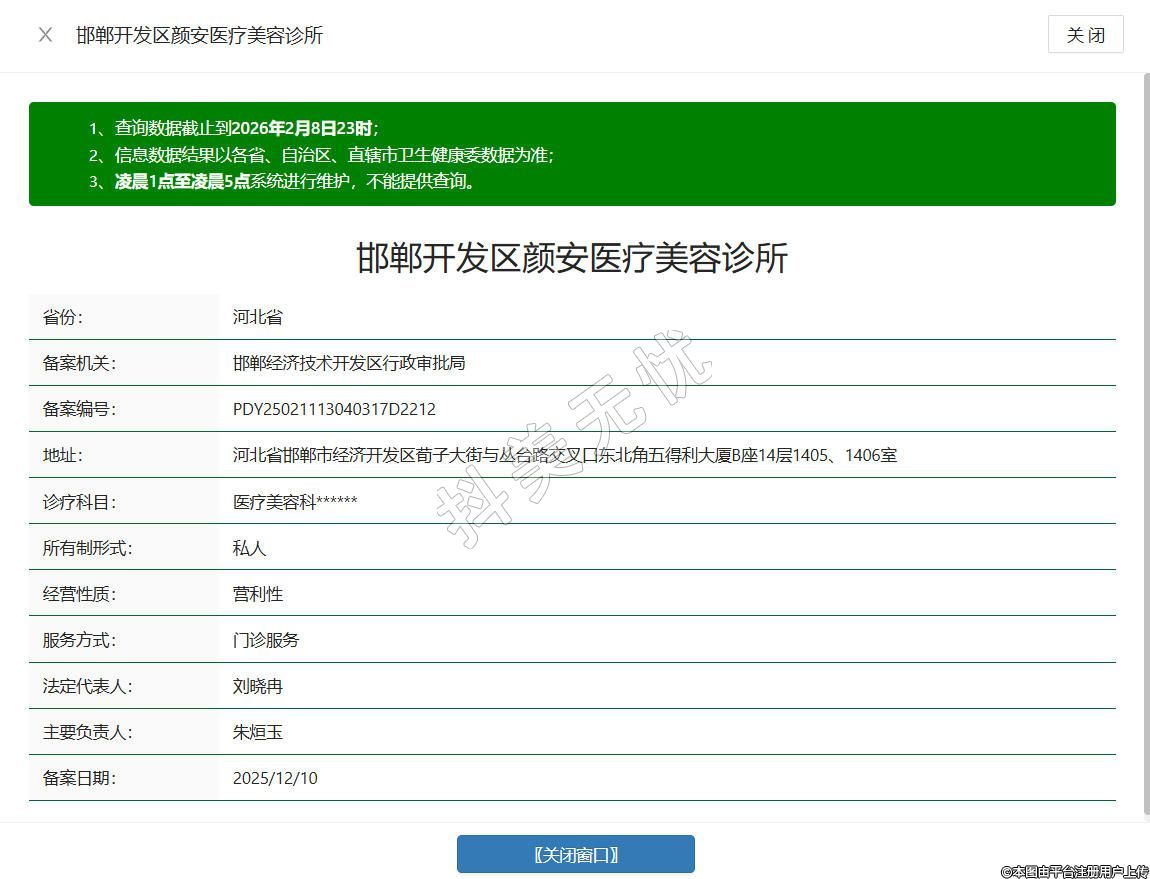Click the 备案编号 PDY25021113040317D2212 value
Screen dimensions: 1150x879
tap(334, 409)
